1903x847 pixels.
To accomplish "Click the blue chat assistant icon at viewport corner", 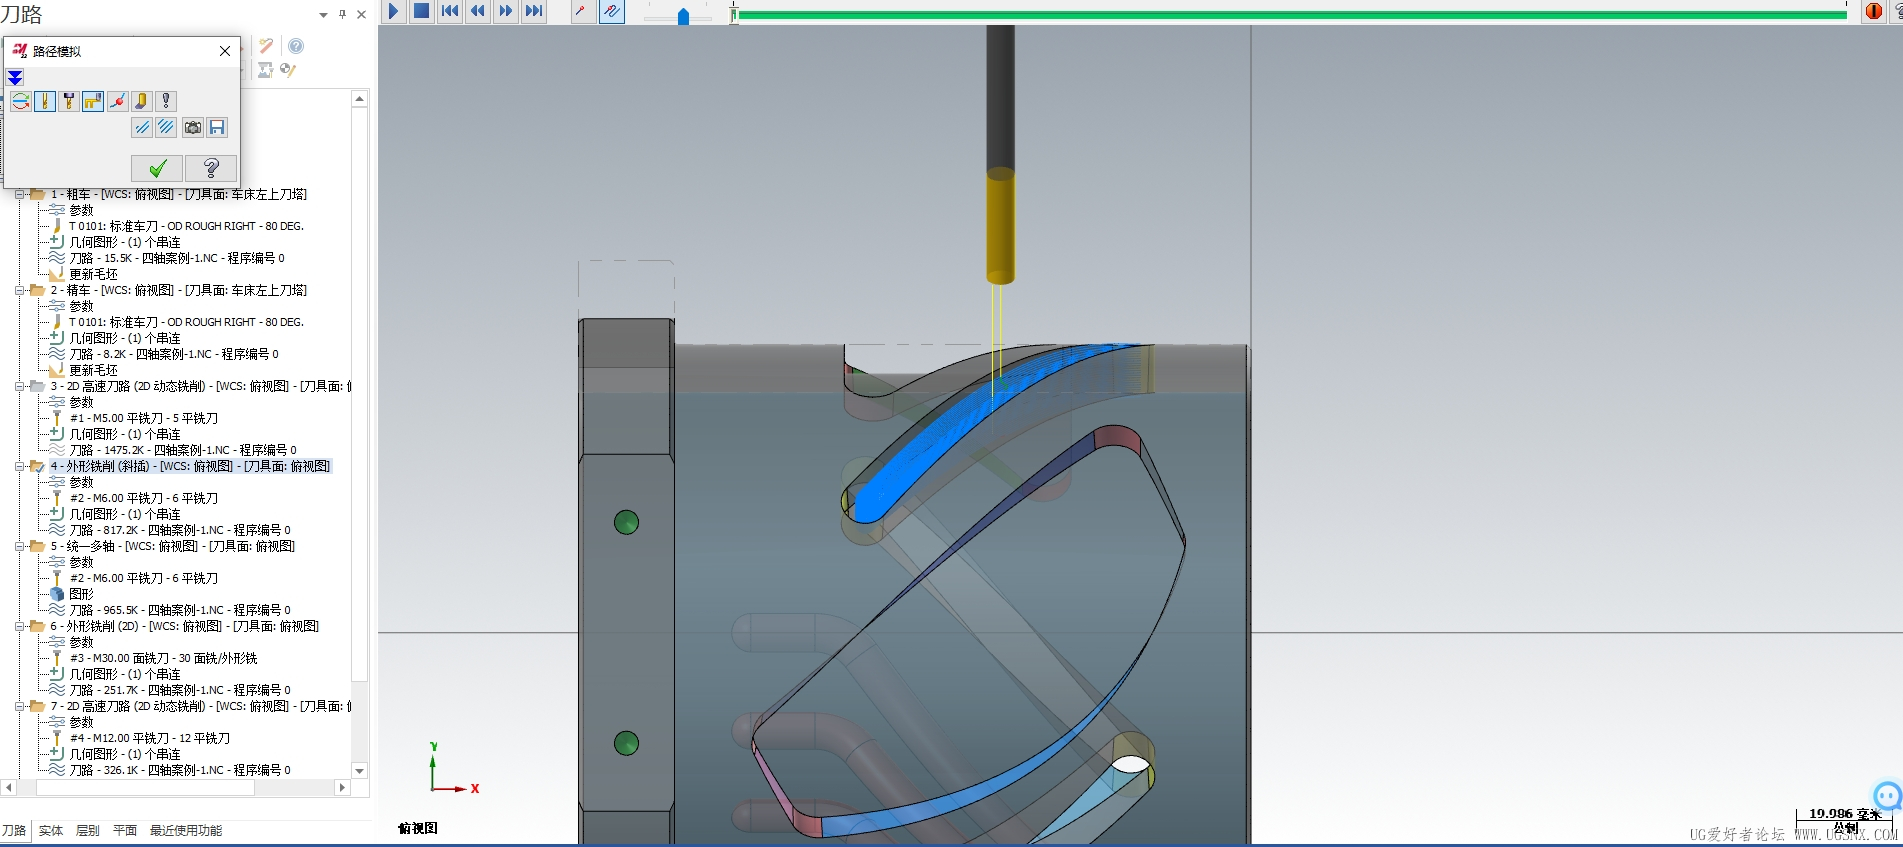I will pyautogui.click(x=1887, y=796).
